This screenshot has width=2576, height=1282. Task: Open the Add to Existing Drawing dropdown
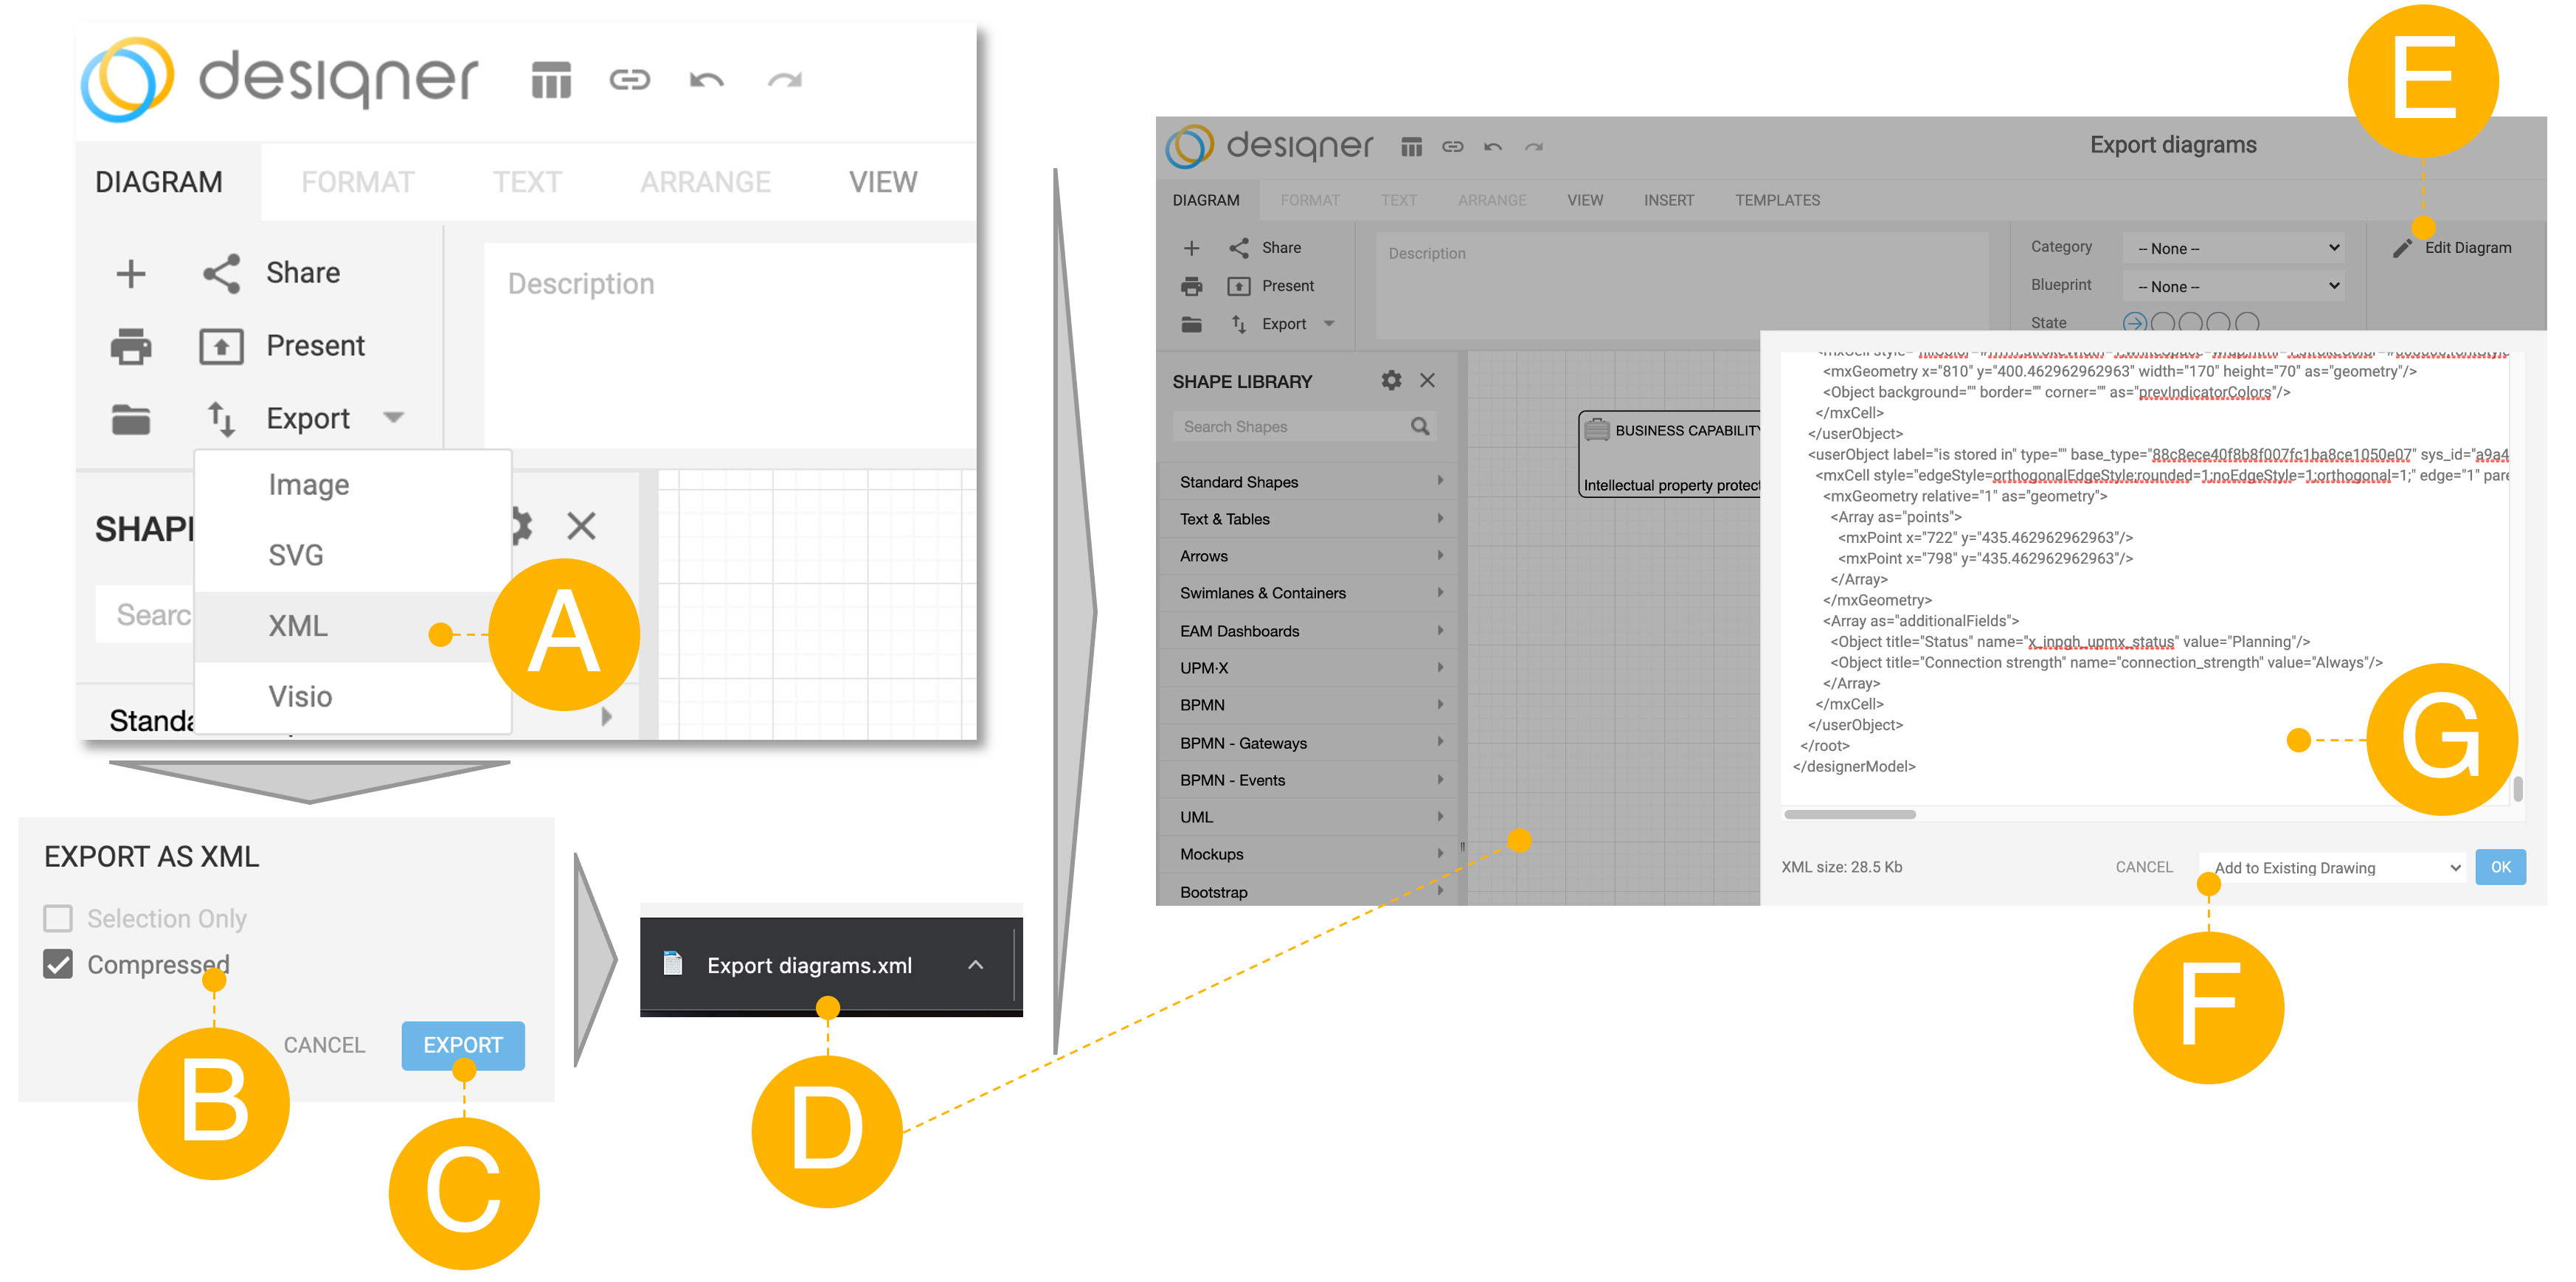(2334, 867)
